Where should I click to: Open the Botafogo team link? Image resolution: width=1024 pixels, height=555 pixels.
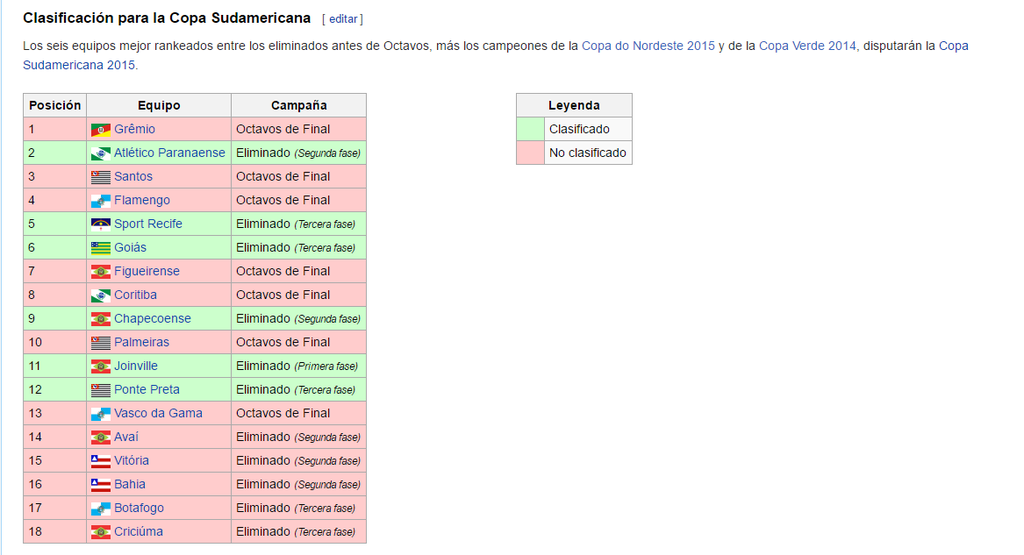(139, 508)
